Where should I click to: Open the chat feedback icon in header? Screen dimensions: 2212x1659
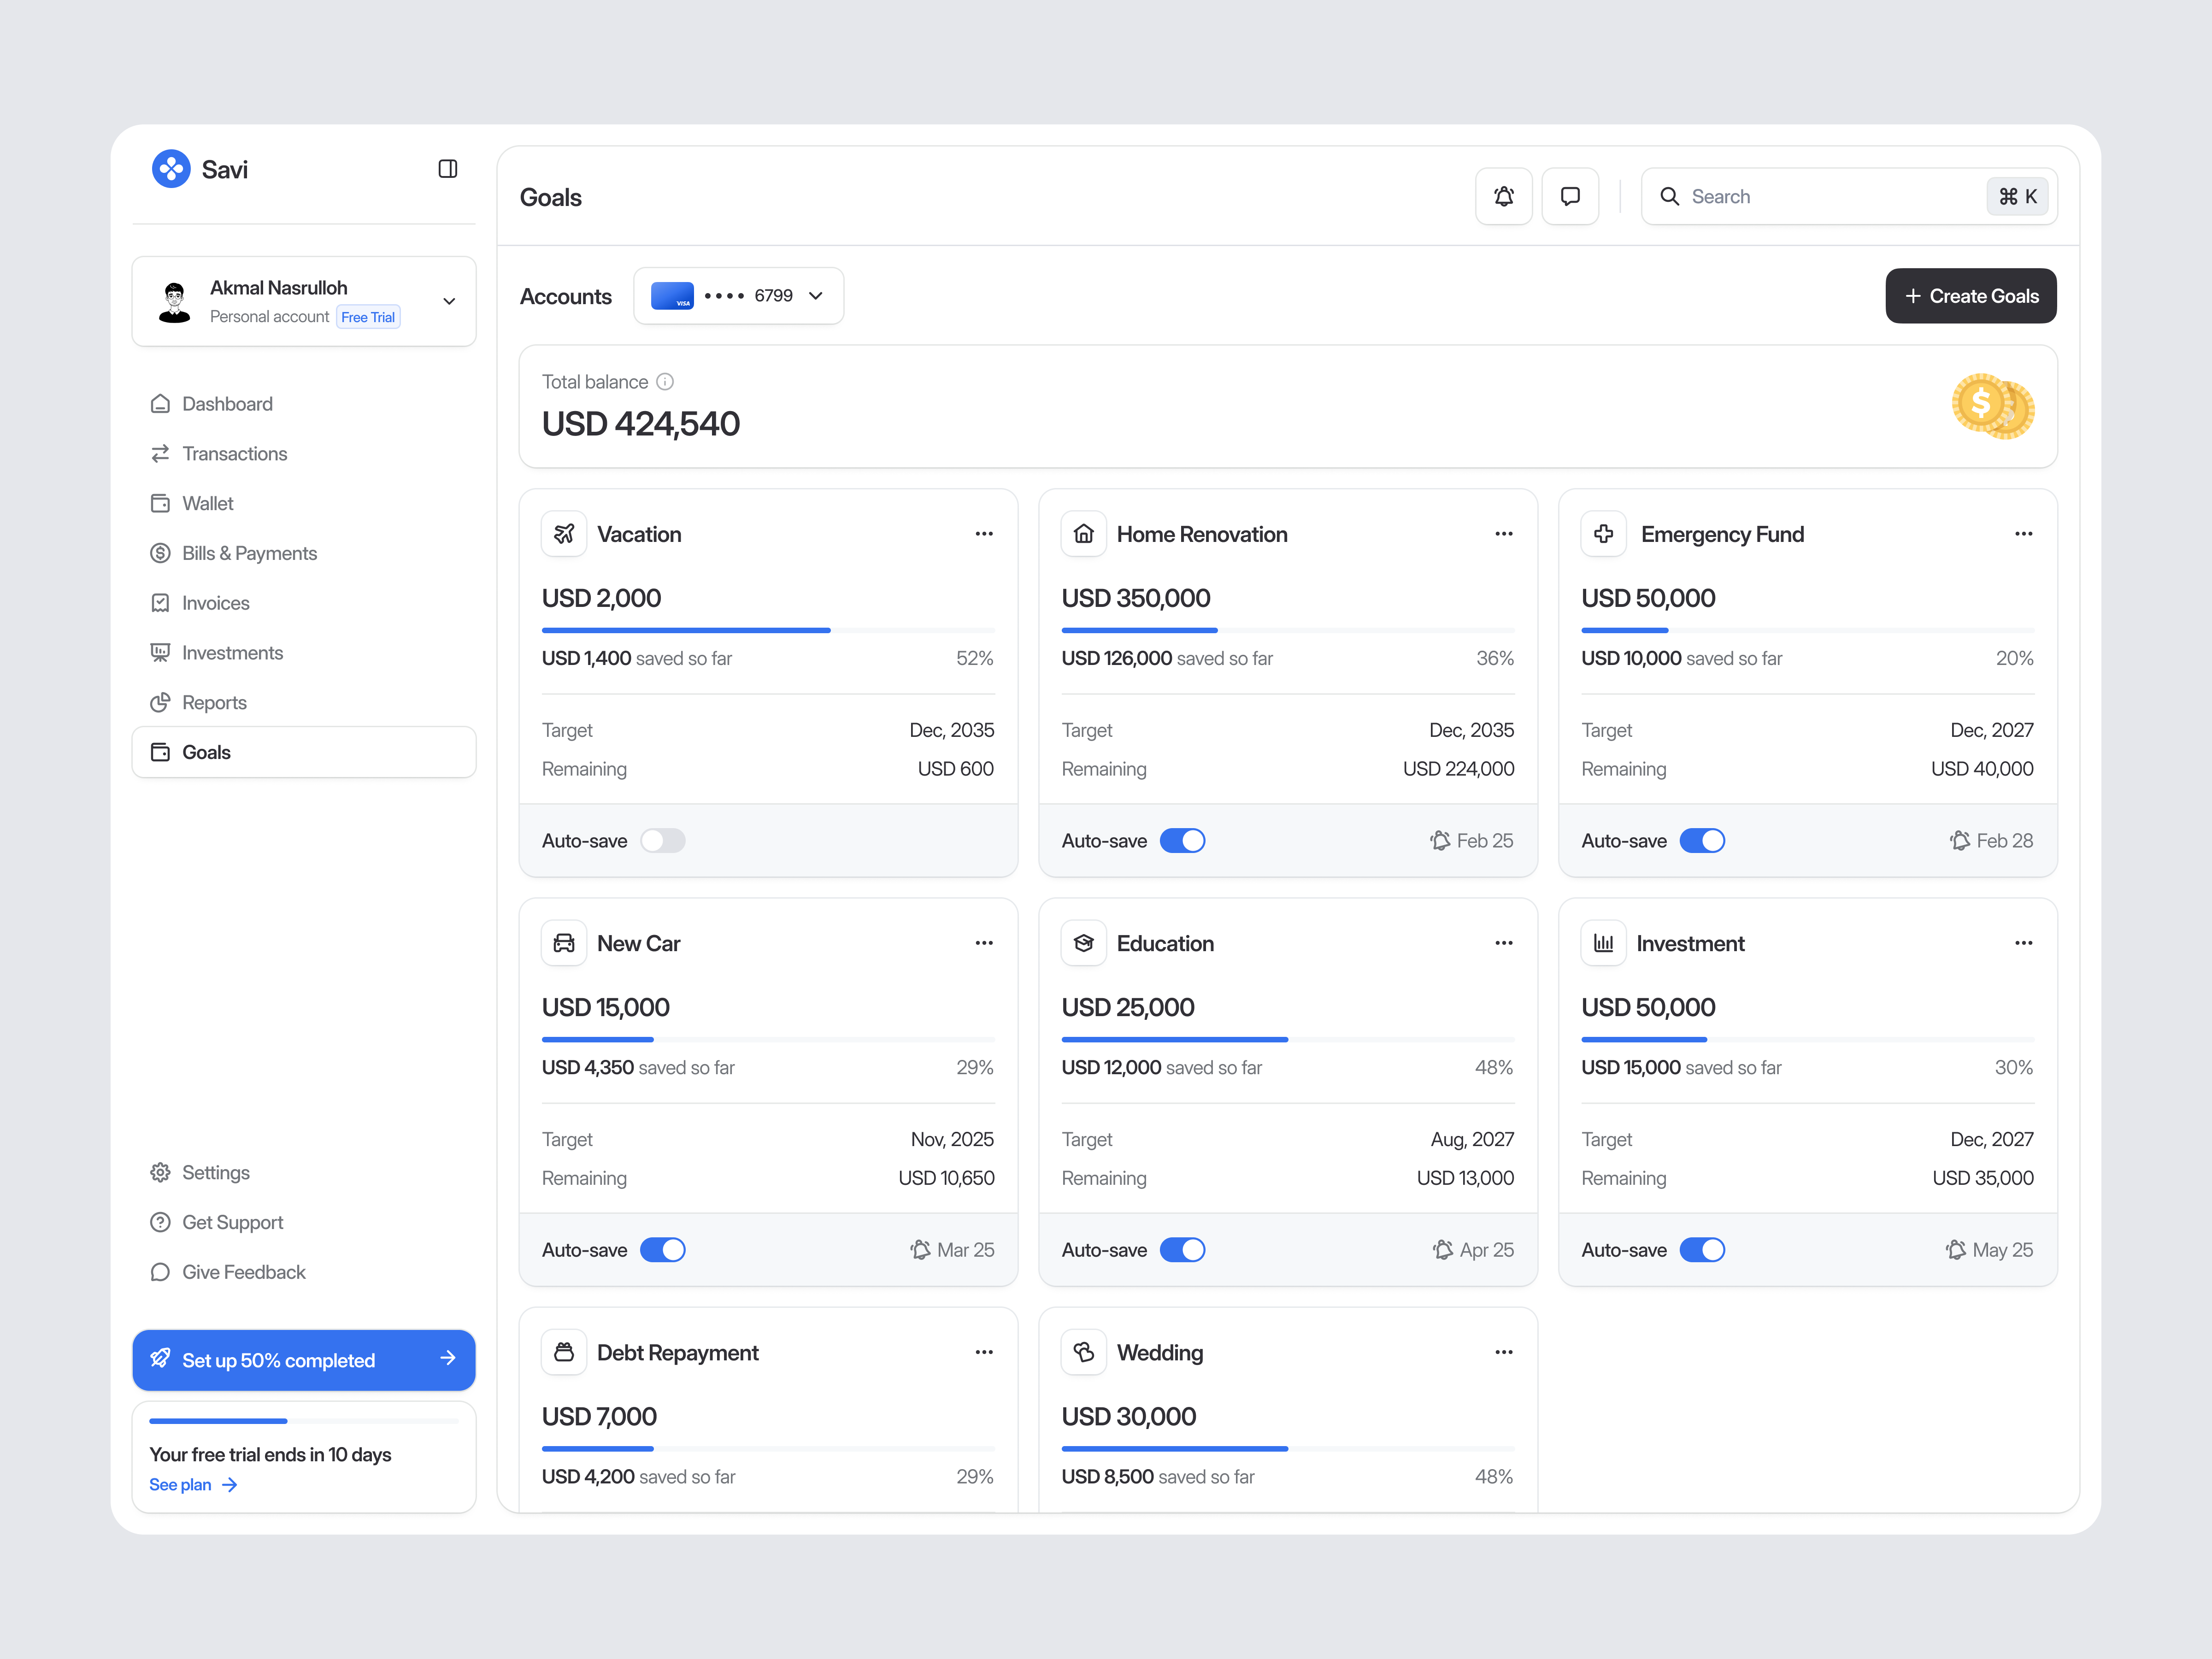(1570, 196)
